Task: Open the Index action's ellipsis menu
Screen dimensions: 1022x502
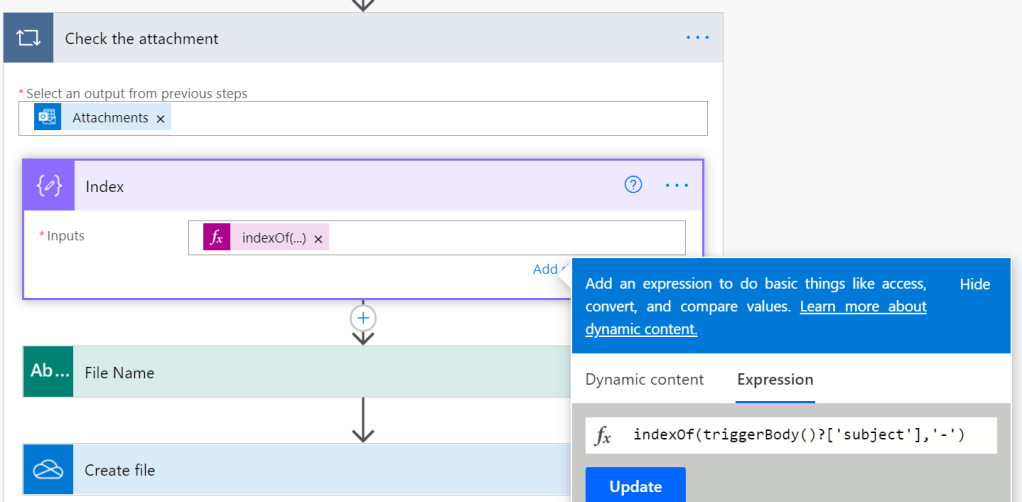Action: tap(677, 185)
